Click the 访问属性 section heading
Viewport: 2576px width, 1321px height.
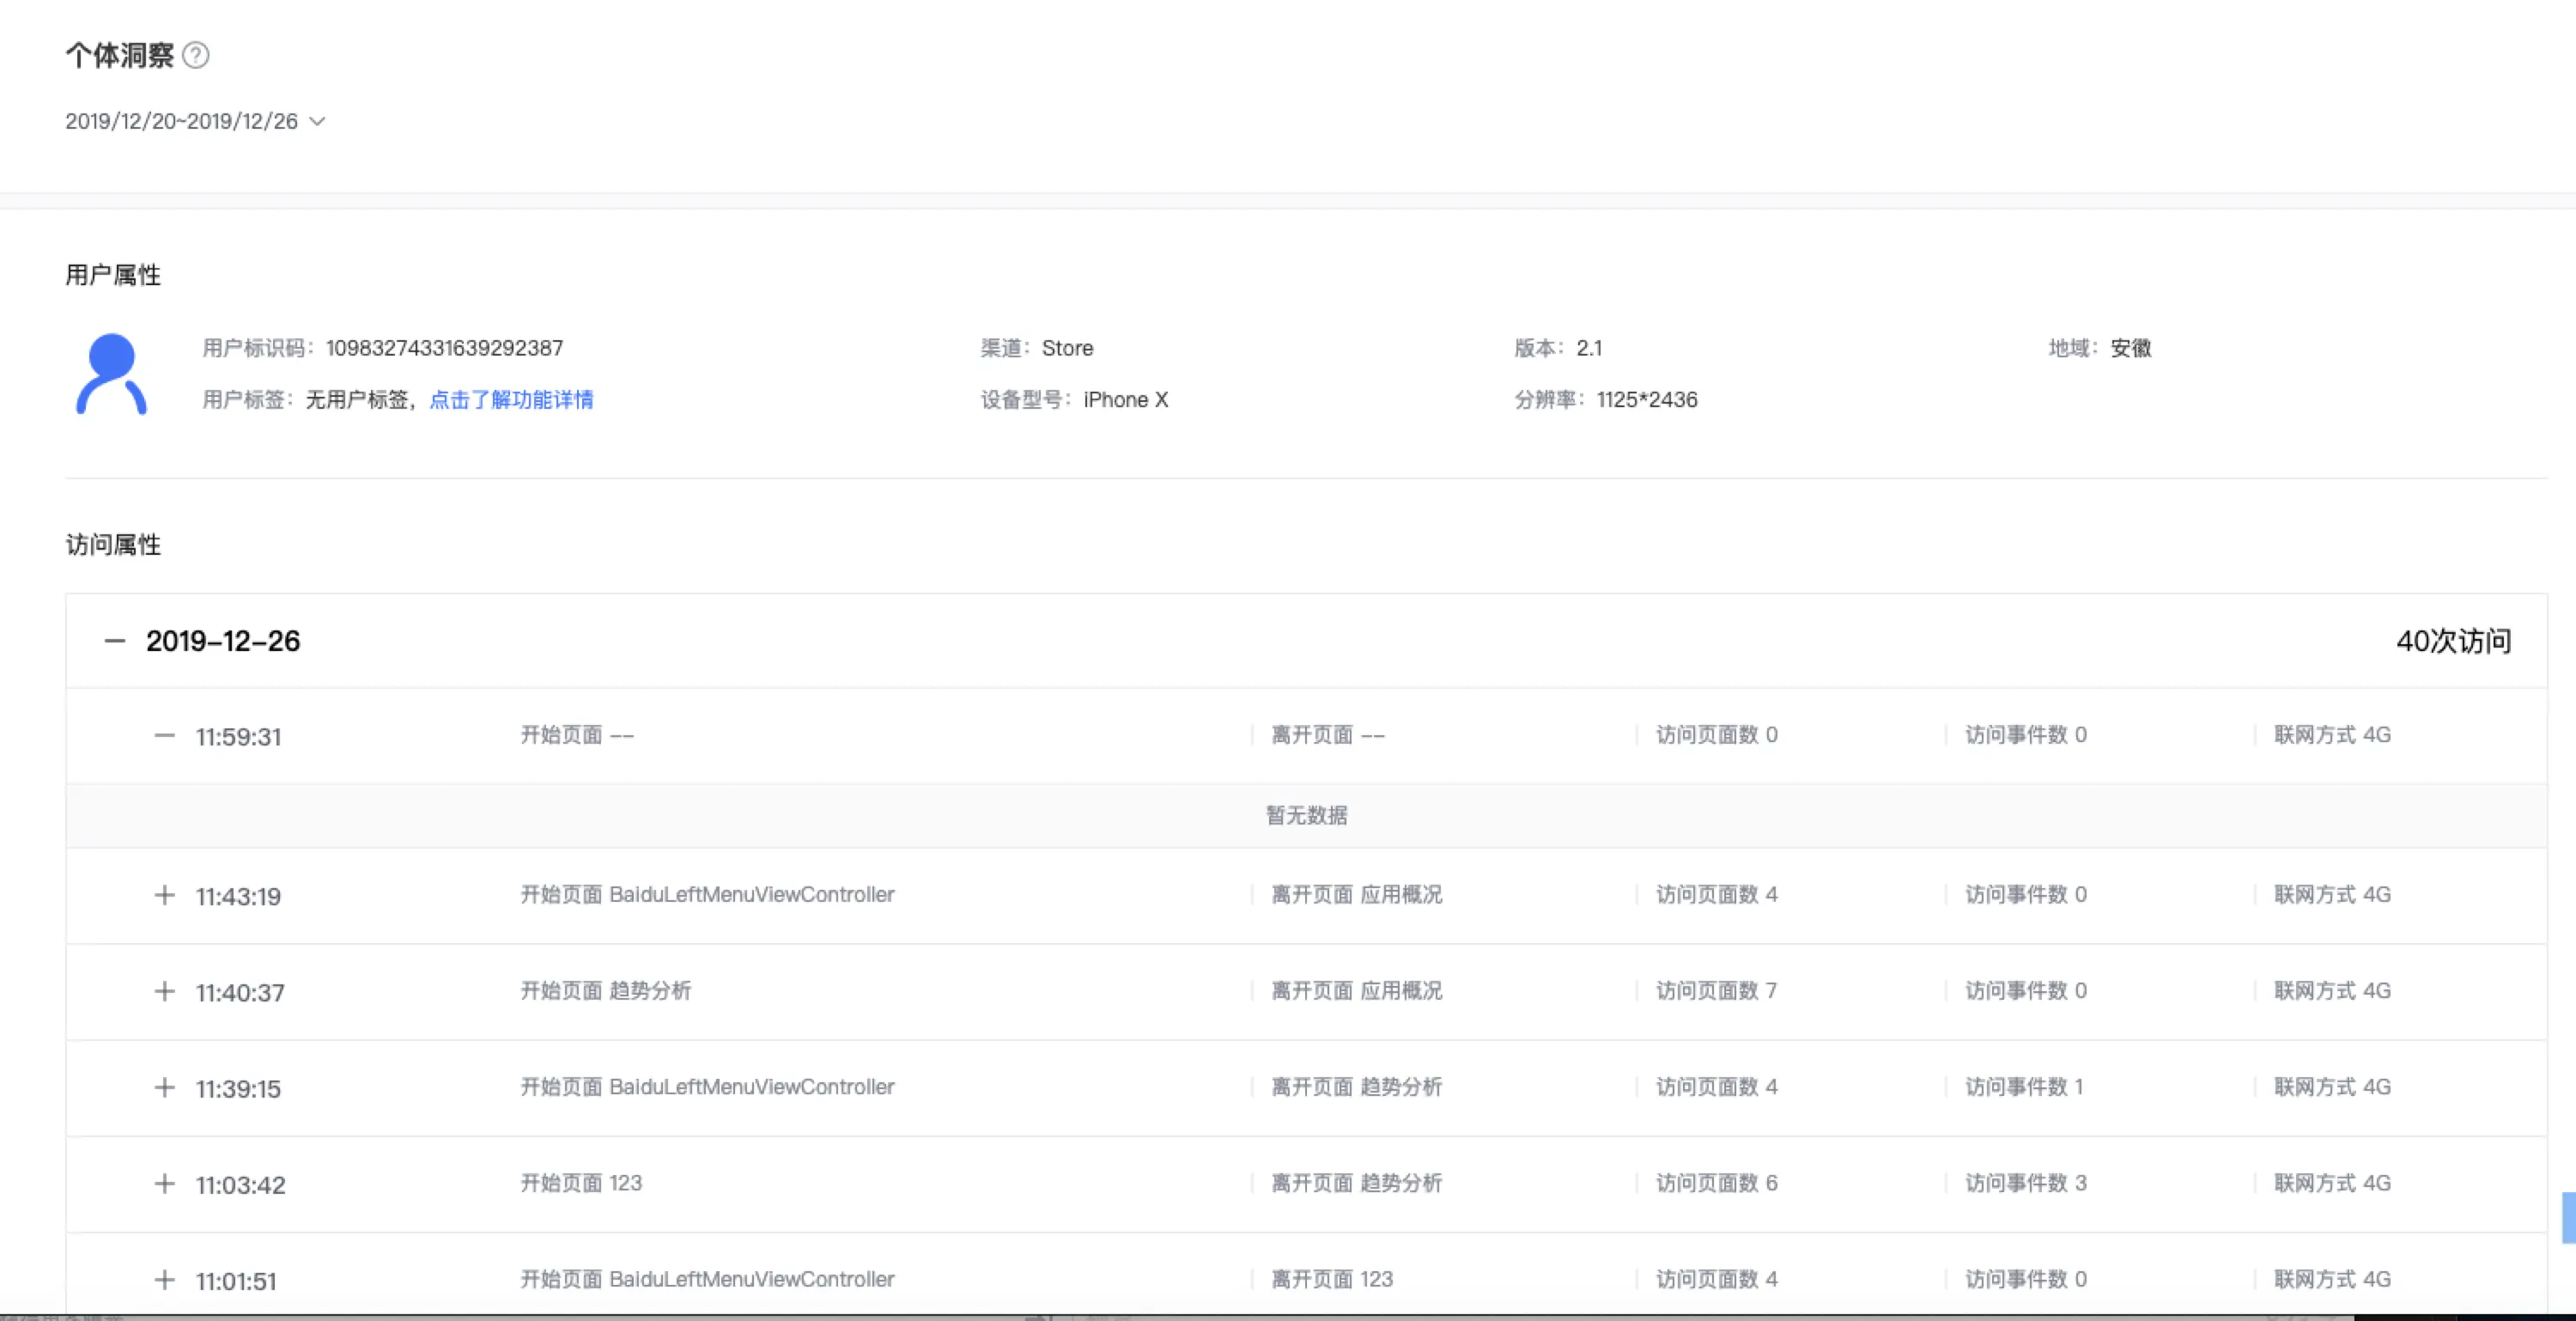click(x=113, y=545)
